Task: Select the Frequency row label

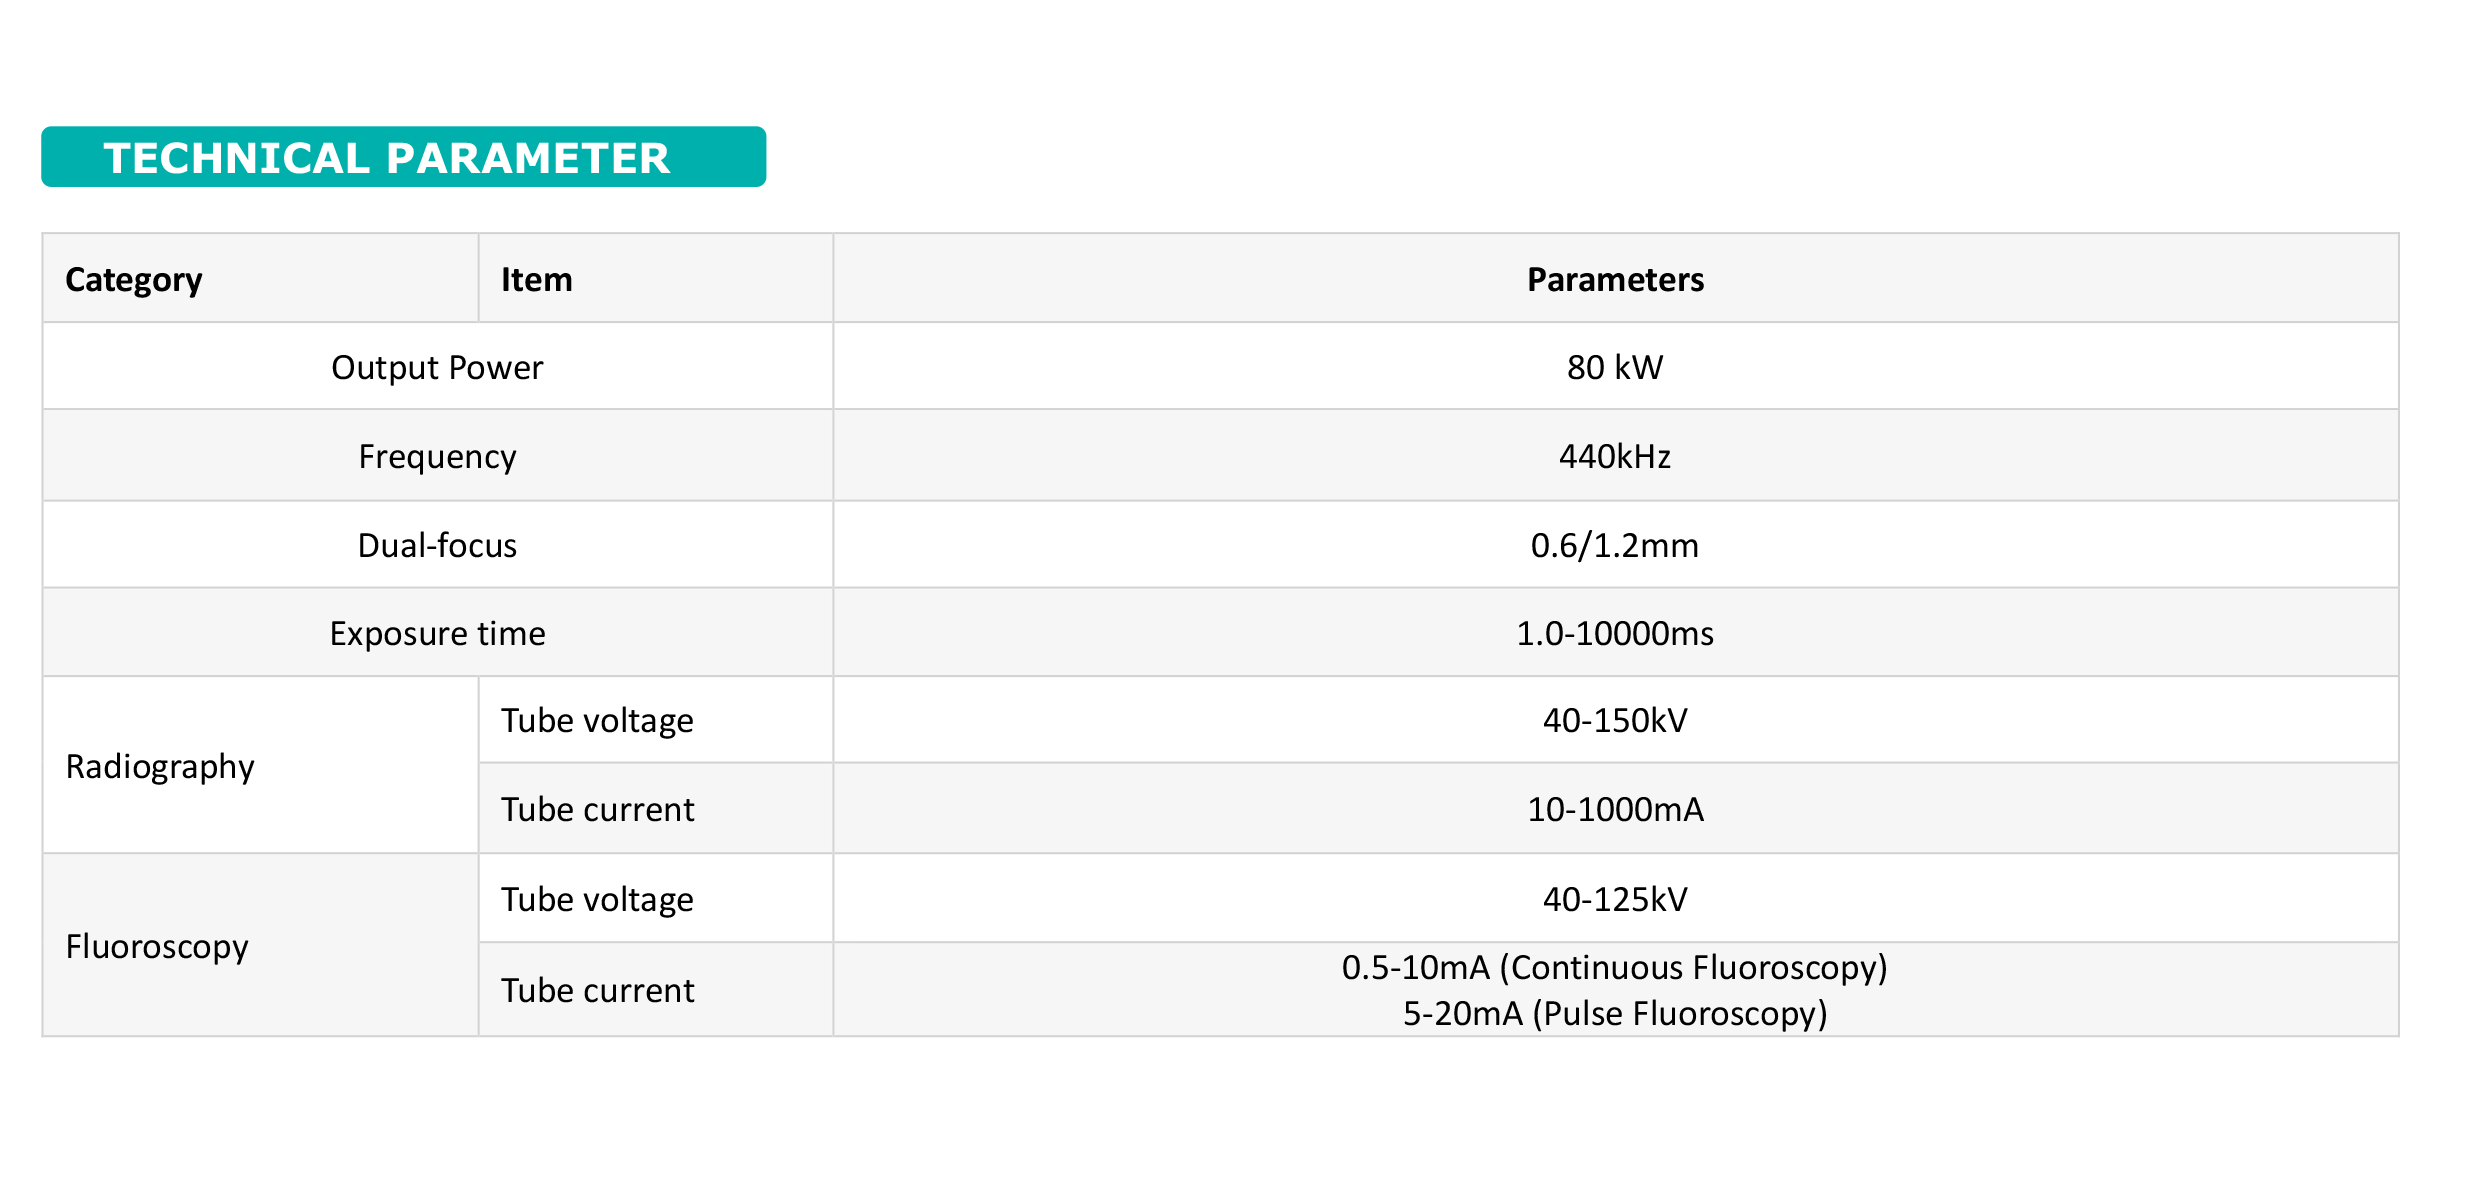Action: point(437,456)
